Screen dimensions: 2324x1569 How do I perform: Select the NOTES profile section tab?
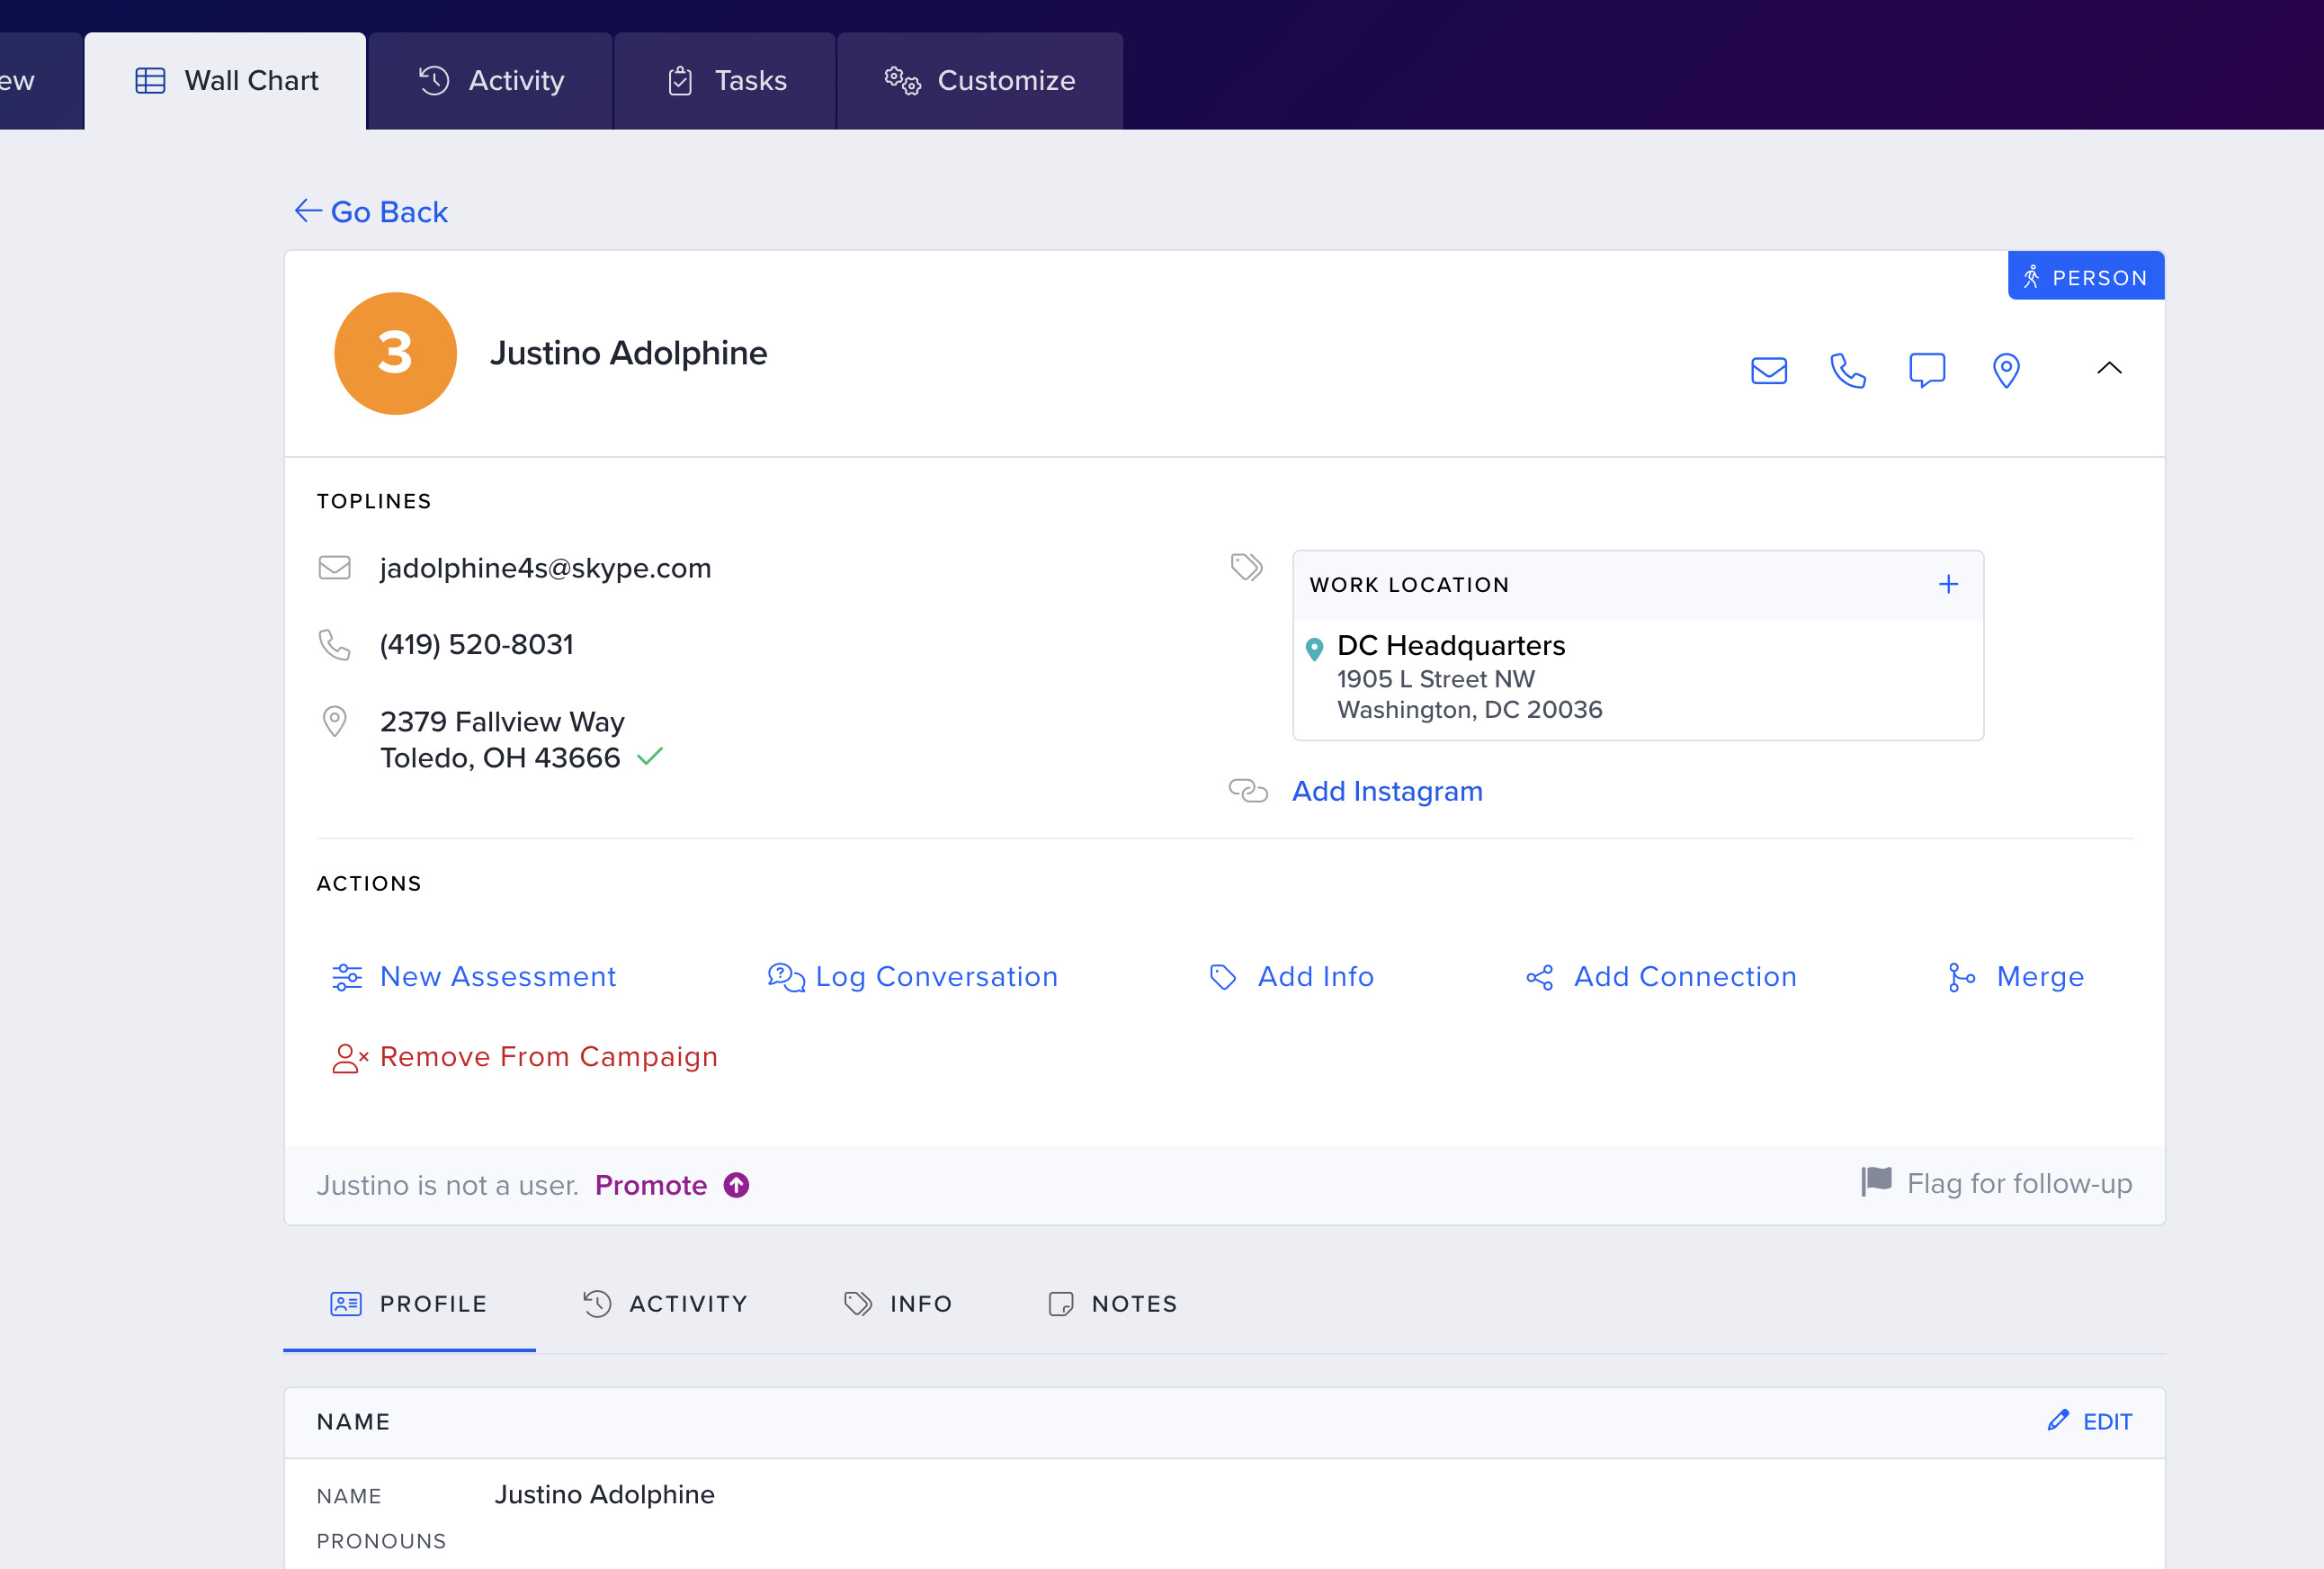(x=1112, y=1304)
